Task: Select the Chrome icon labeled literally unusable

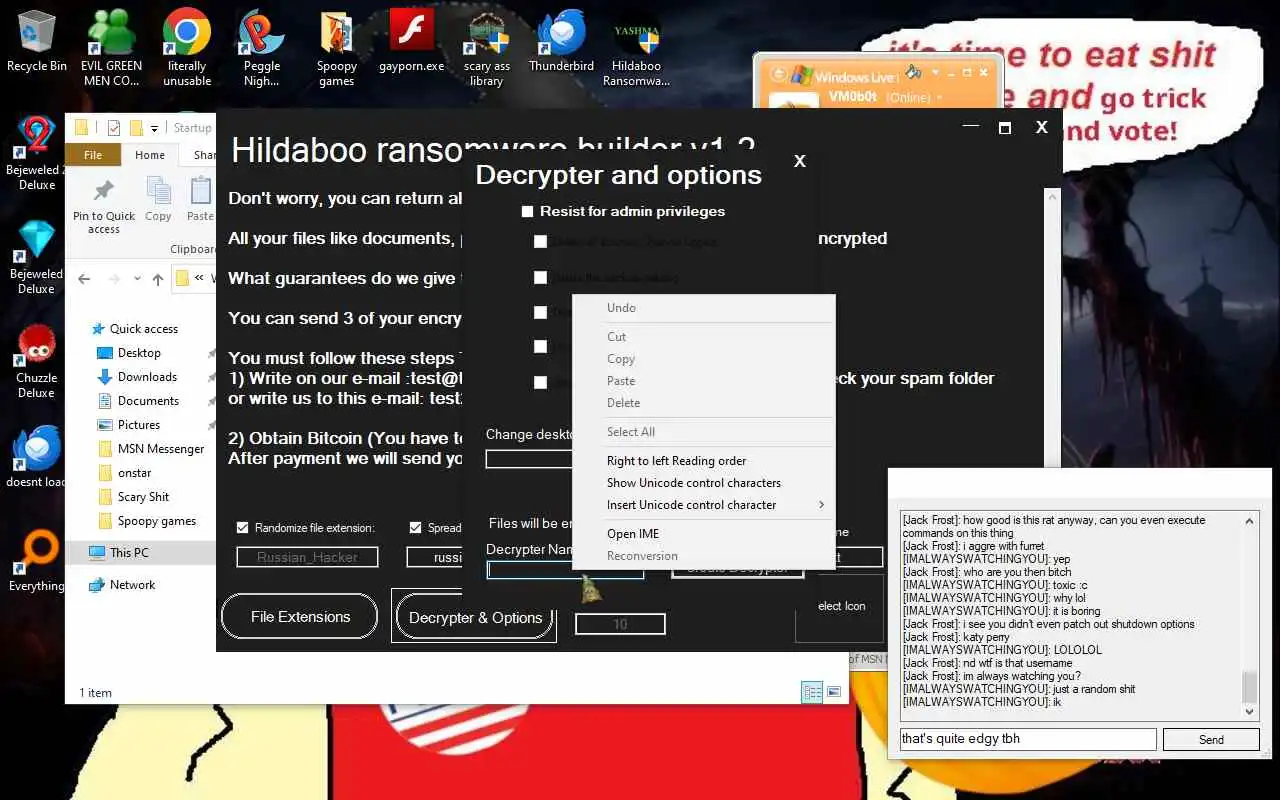Action: (187, 47)
